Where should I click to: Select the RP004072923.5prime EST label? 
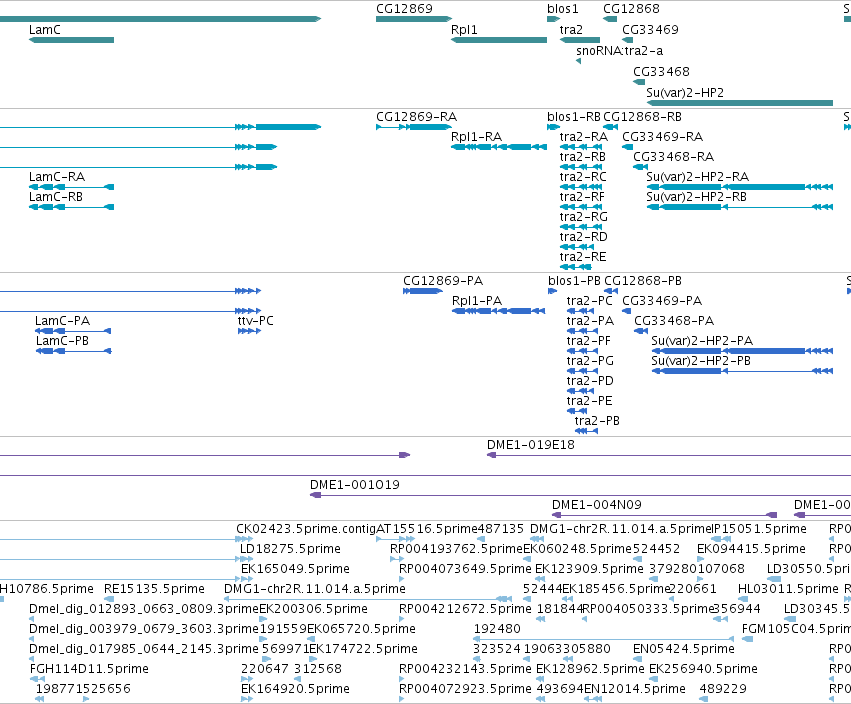pos(465,689)
